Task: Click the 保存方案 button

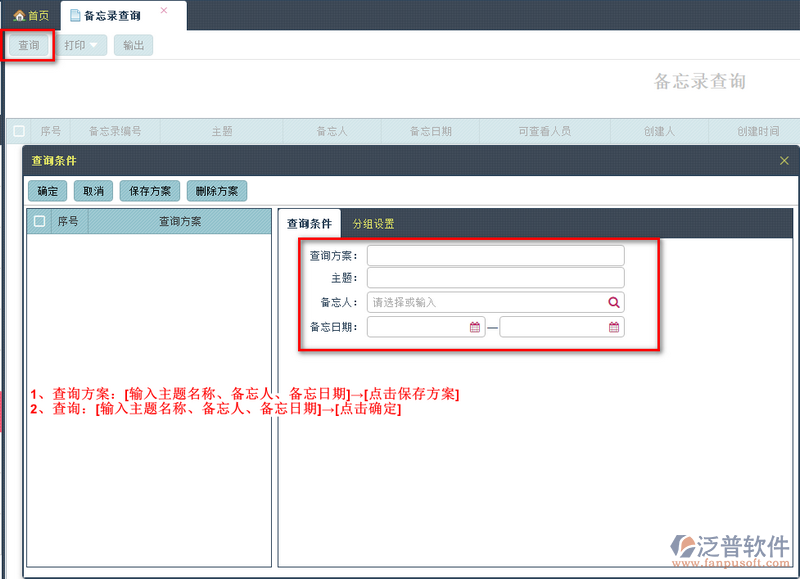Action: point(149,191)
